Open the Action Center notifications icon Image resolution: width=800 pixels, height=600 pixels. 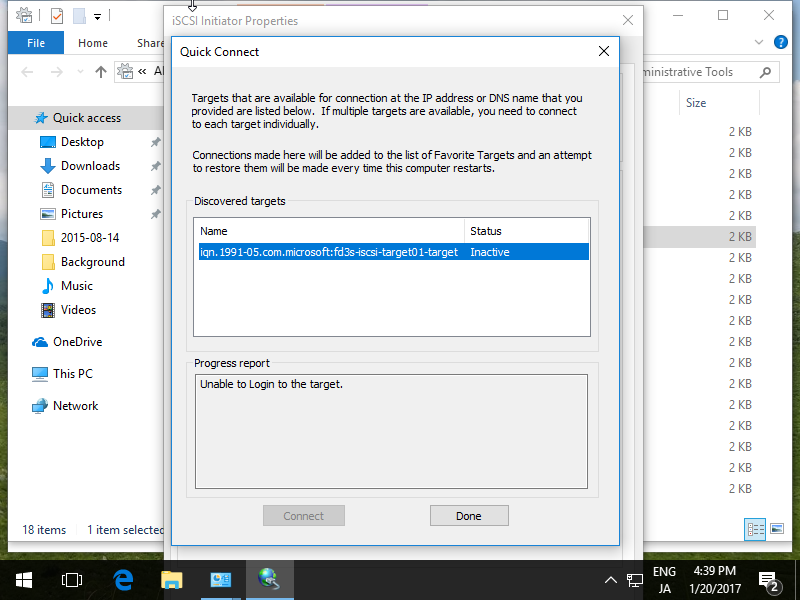tap(768, 580)
